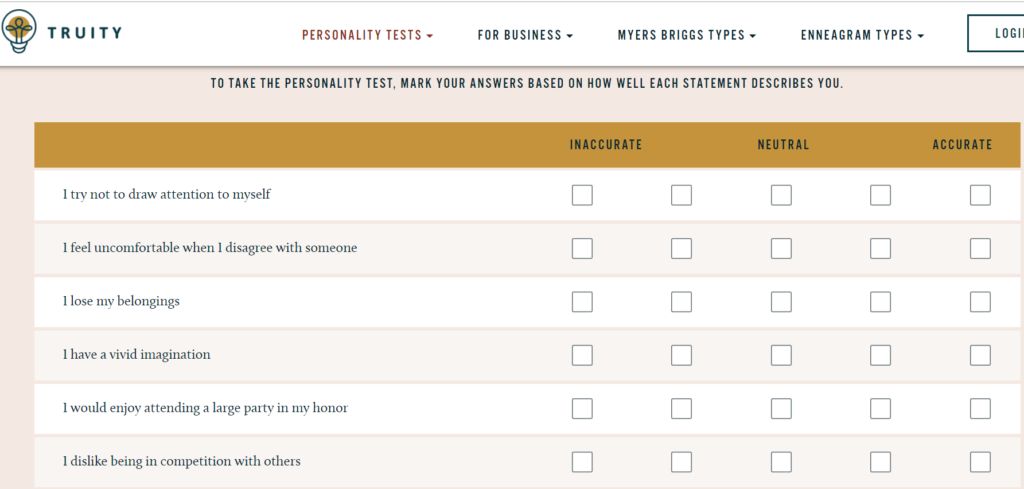Expand the For Business menu
1024x489 pixels.
pos(525,35)
